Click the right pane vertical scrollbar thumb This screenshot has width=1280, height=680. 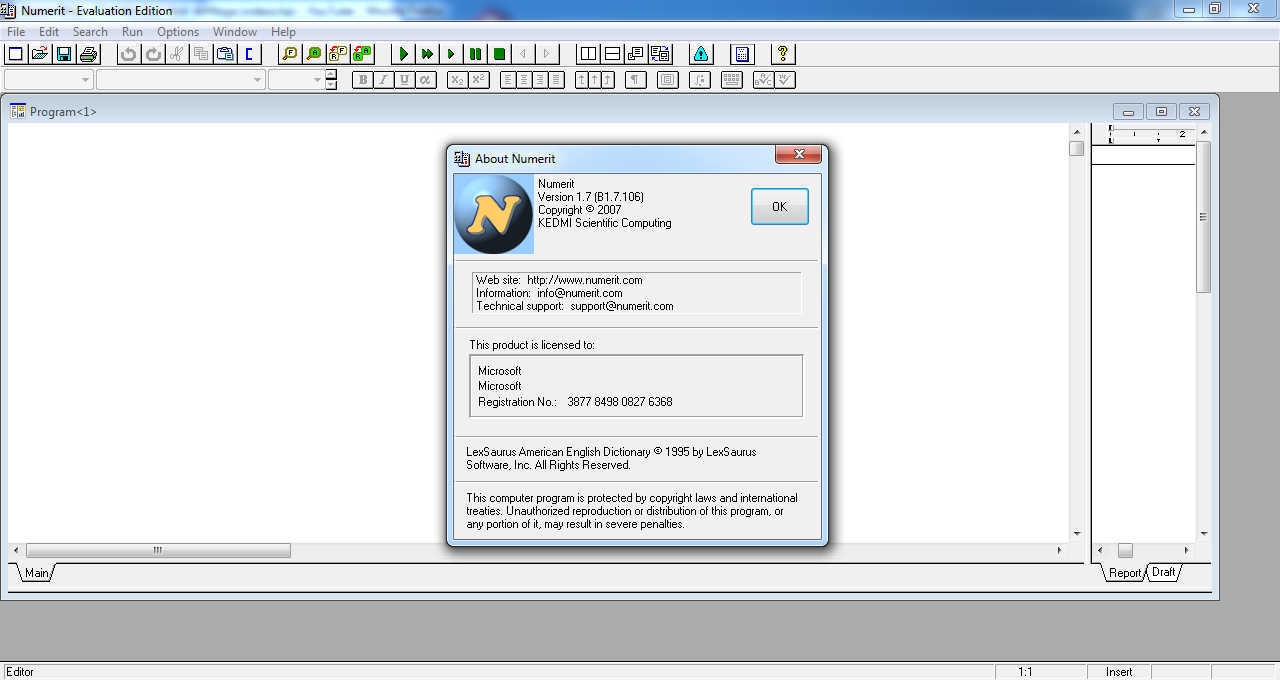point(1203,217)
